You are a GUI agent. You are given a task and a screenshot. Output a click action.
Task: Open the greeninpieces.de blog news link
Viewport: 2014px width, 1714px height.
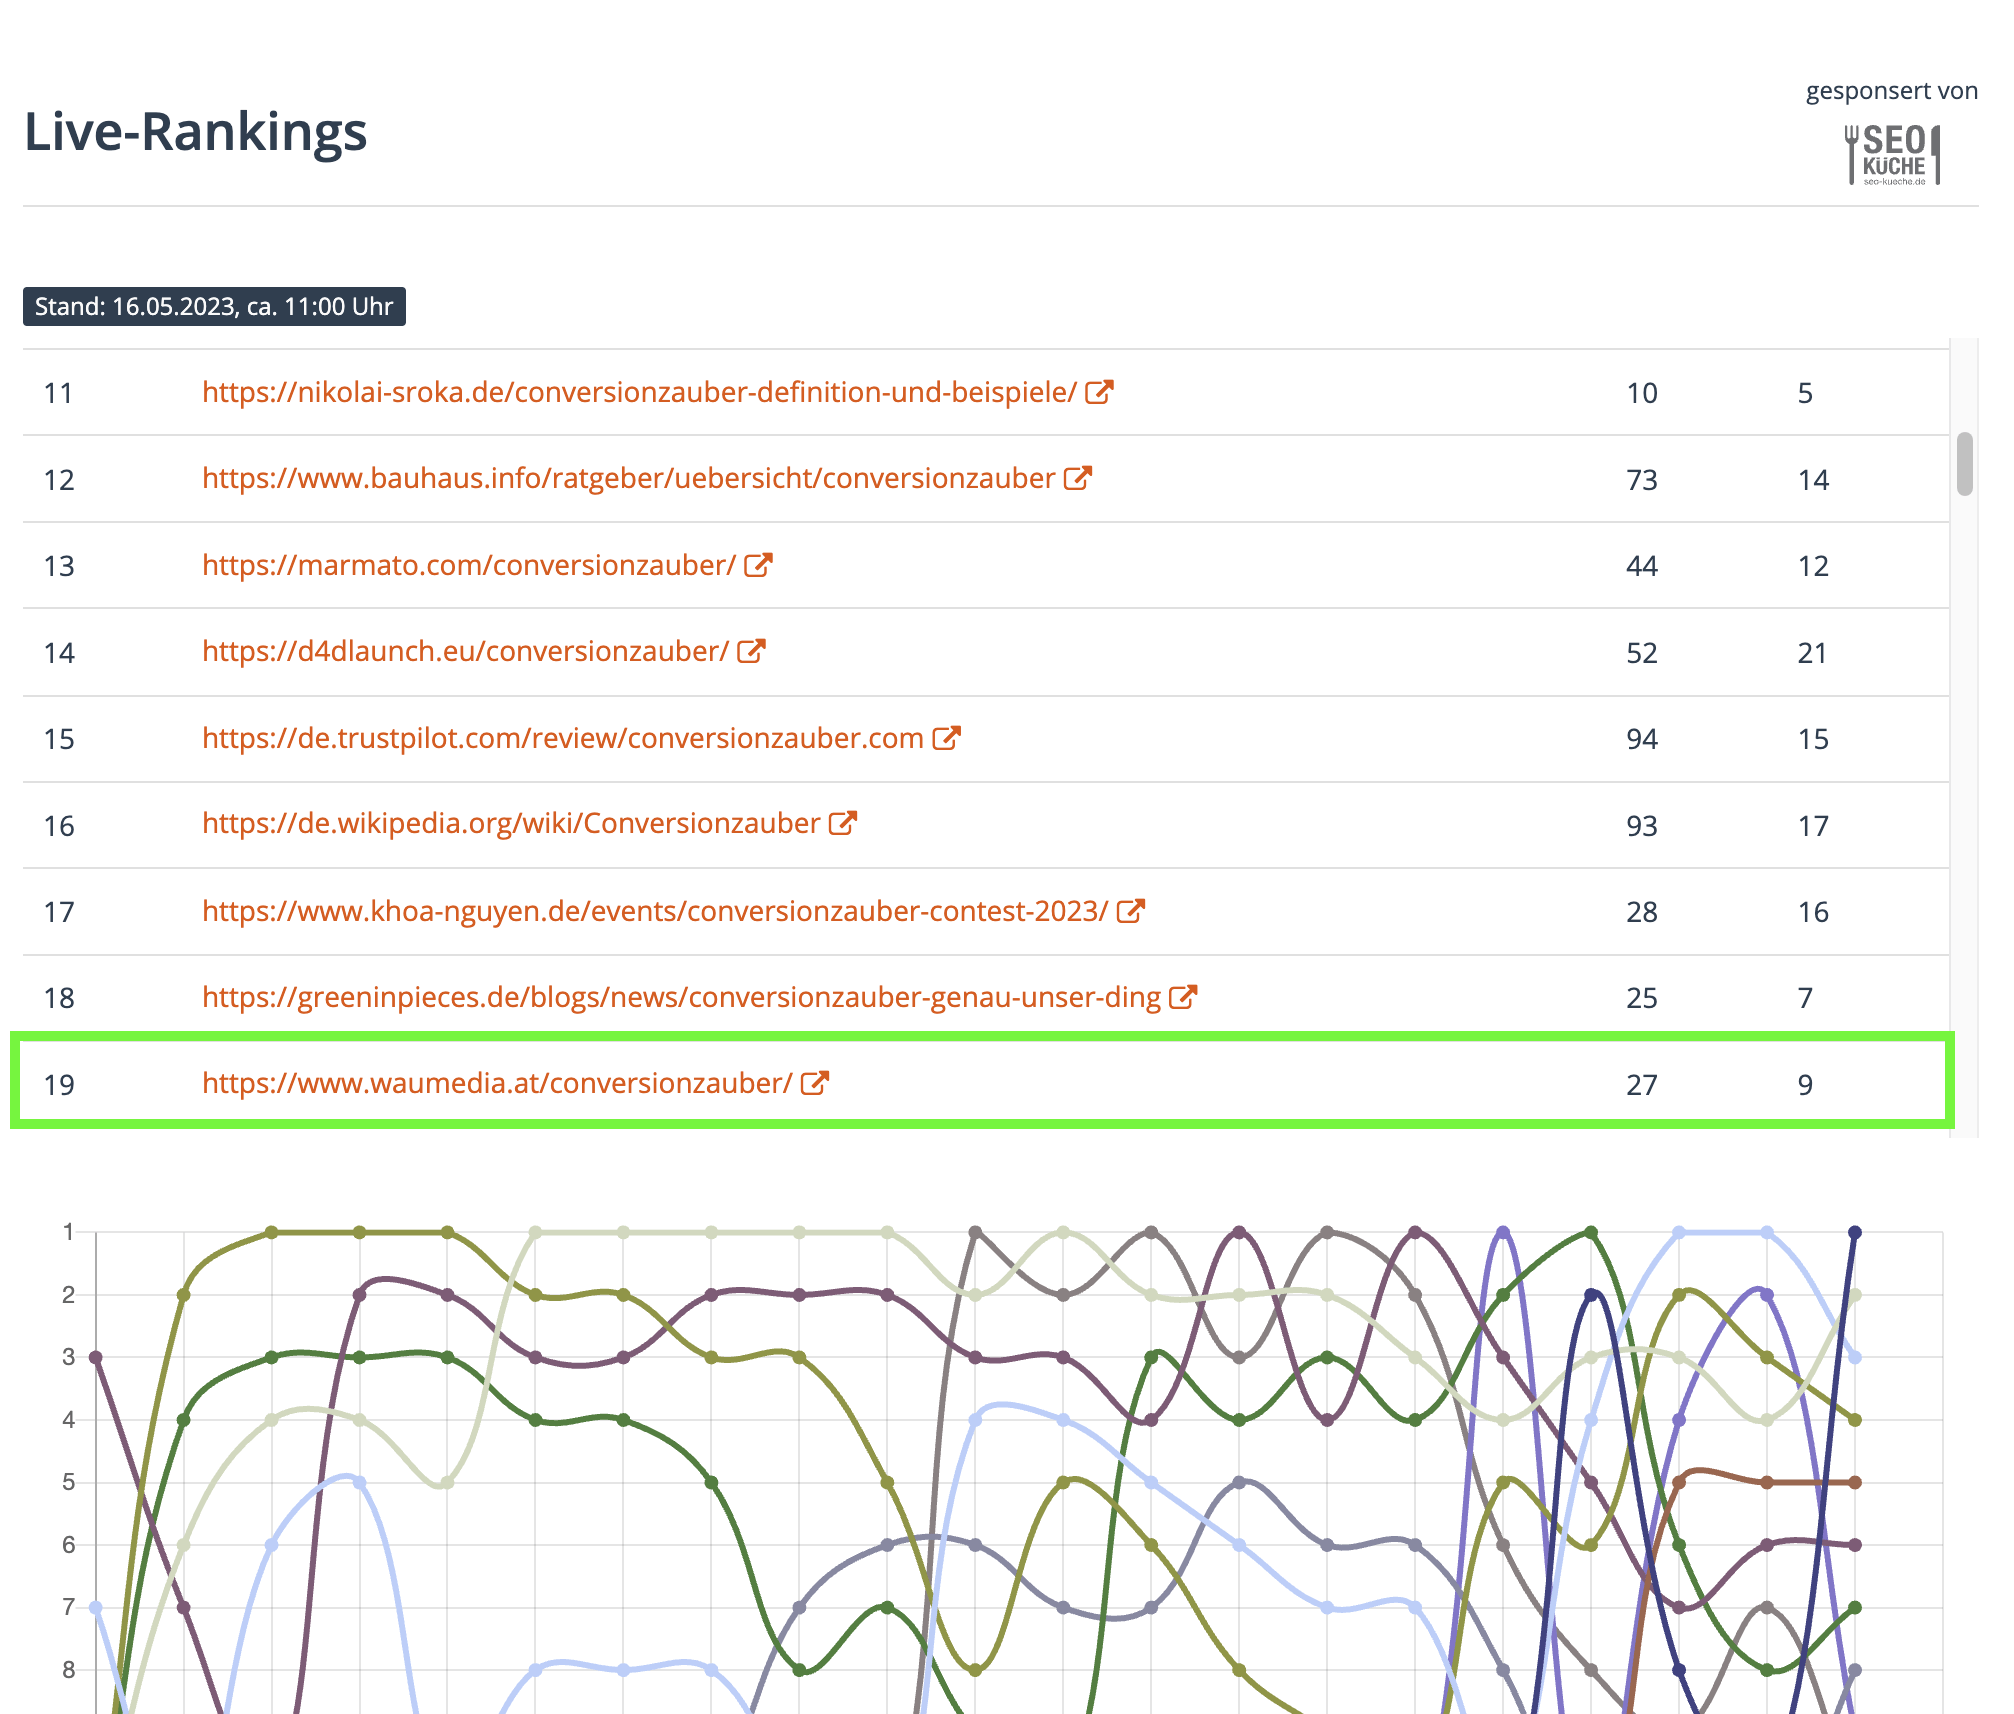(681, 997)
